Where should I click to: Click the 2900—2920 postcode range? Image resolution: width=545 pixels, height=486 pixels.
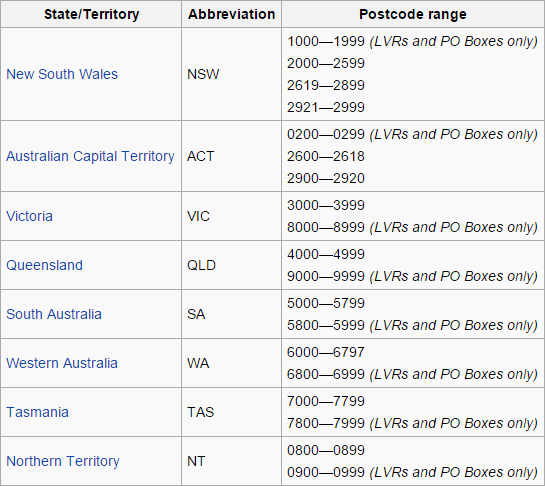click(x=326, y=178)
